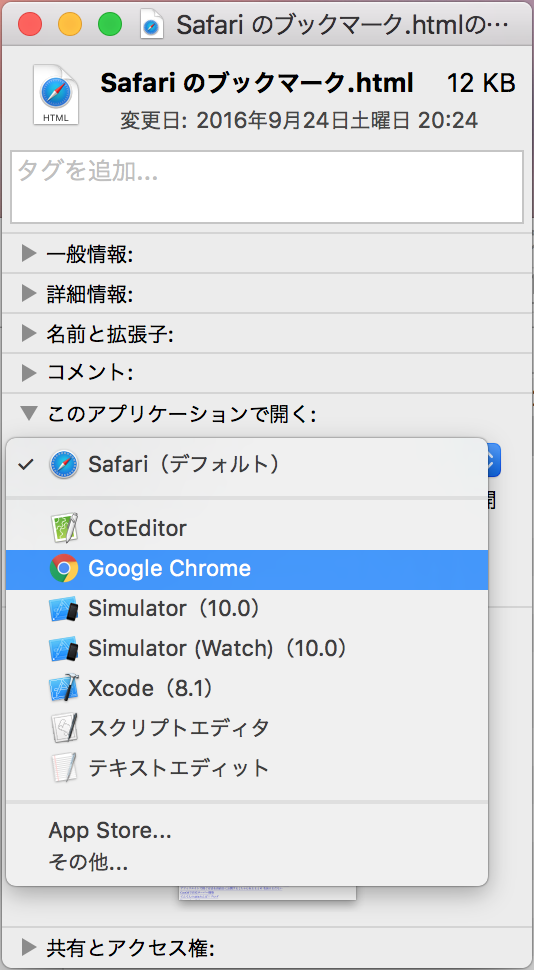Choose the Xcode hammer icon

(x=64, y=689)
